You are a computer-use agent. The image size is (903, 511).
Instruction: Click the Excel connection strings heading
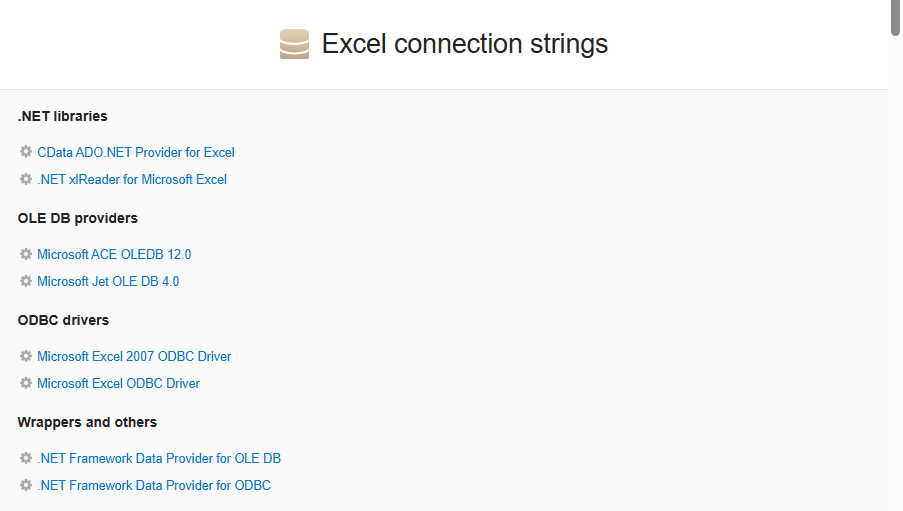click(x=465, y=44)
